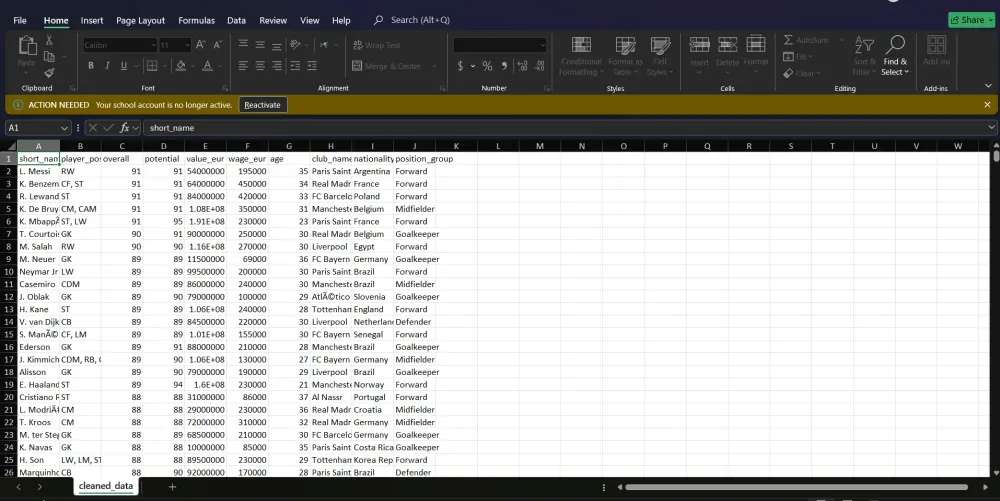Click the Reactivate button
The height and width of the screenshot is (501, 1000).
(x=262, y=105)
